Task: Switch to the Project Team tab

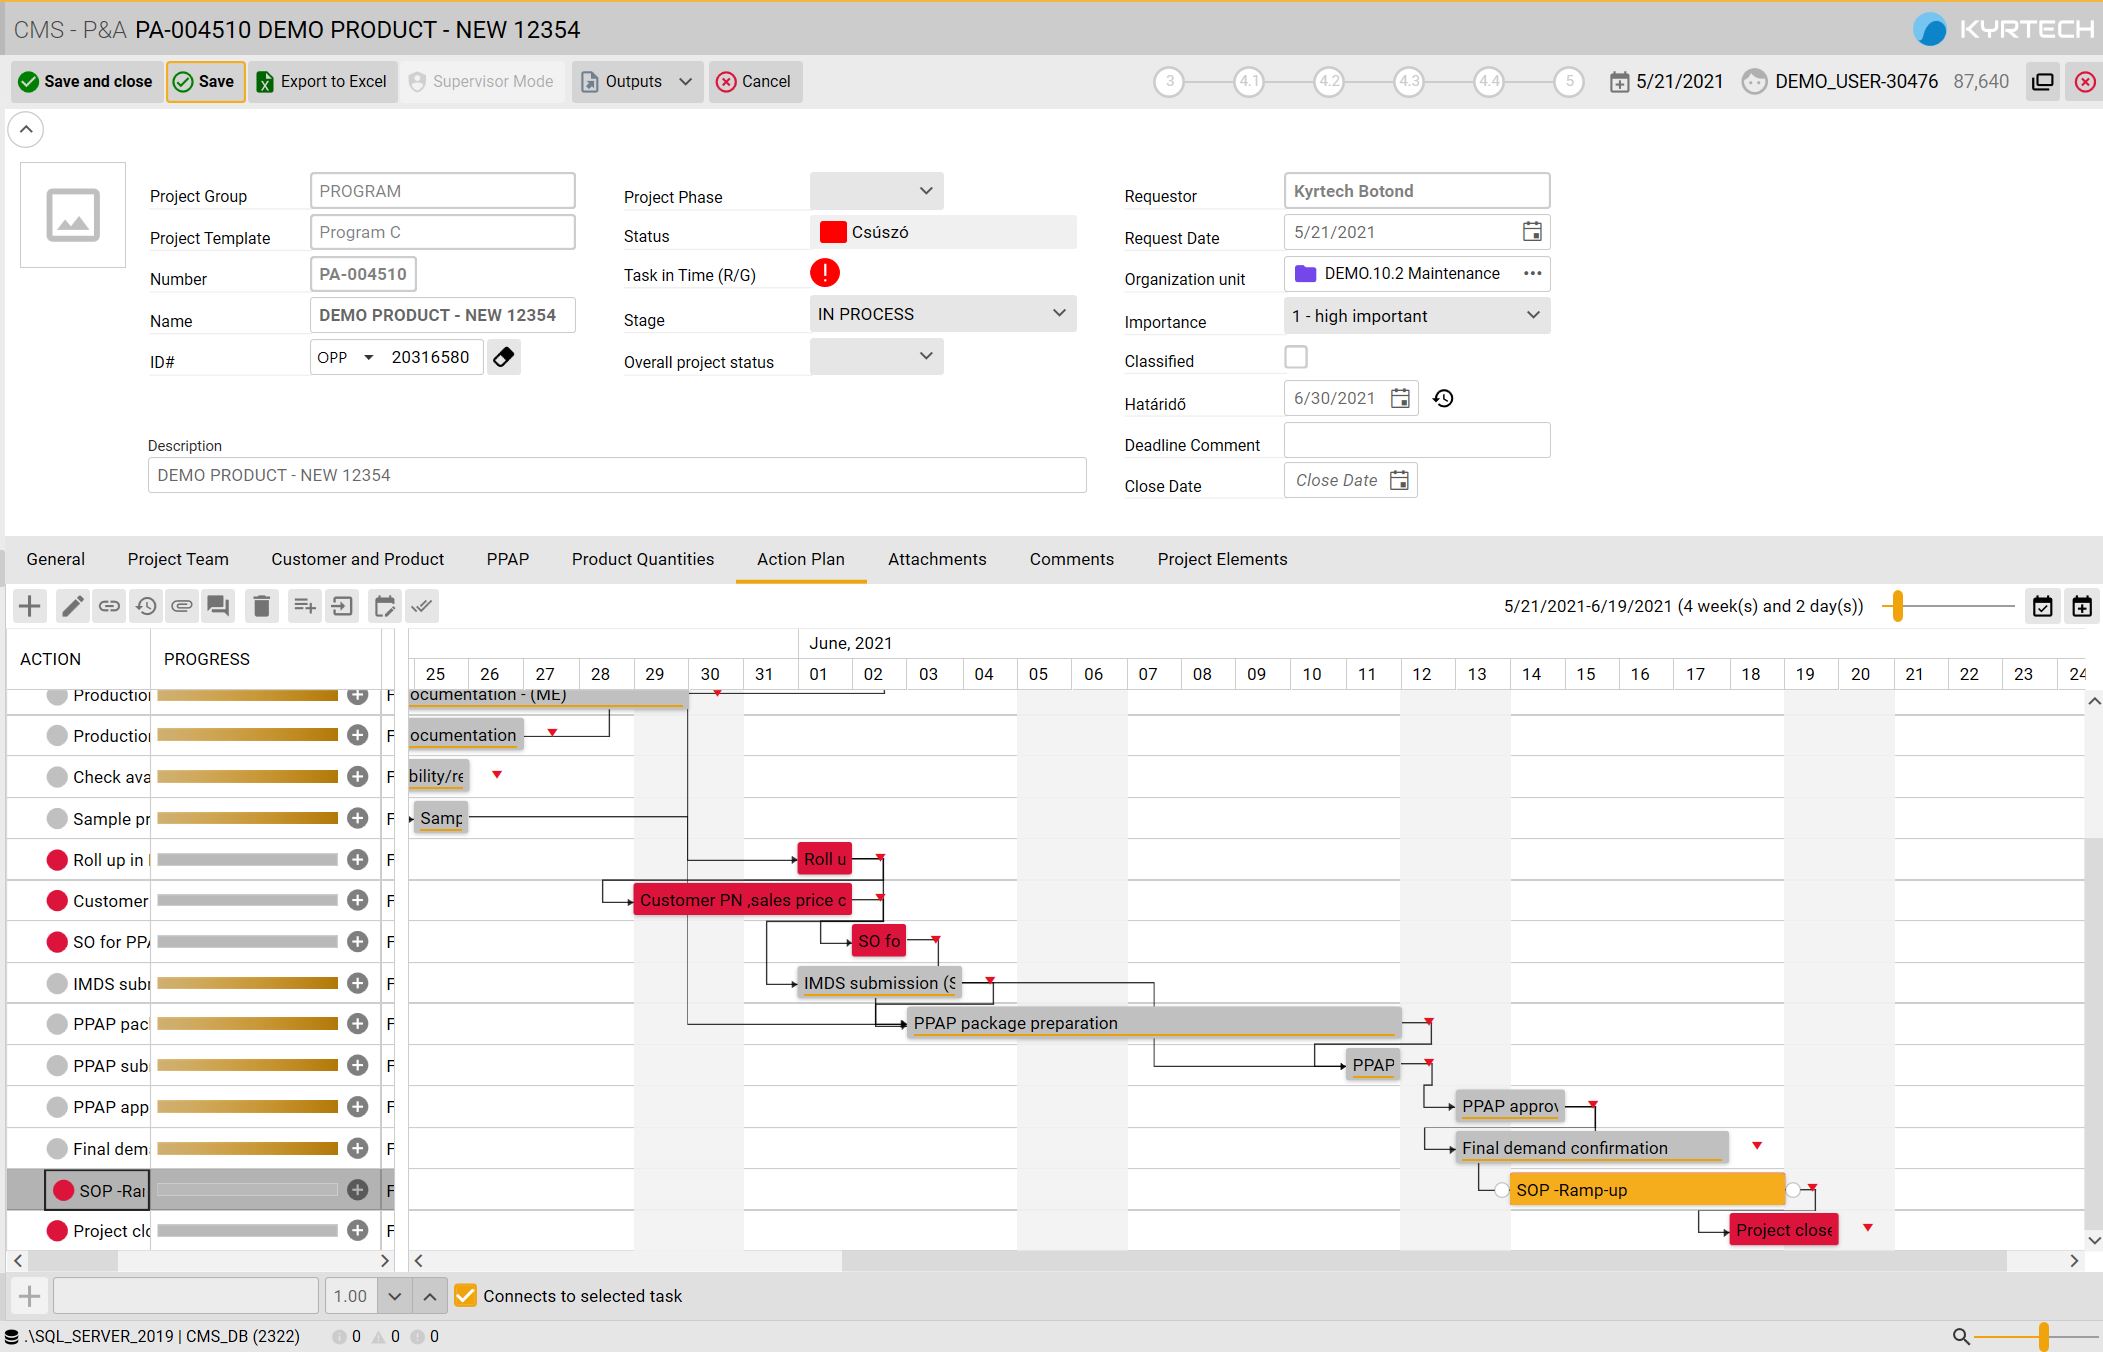Action: click(178, 559)
